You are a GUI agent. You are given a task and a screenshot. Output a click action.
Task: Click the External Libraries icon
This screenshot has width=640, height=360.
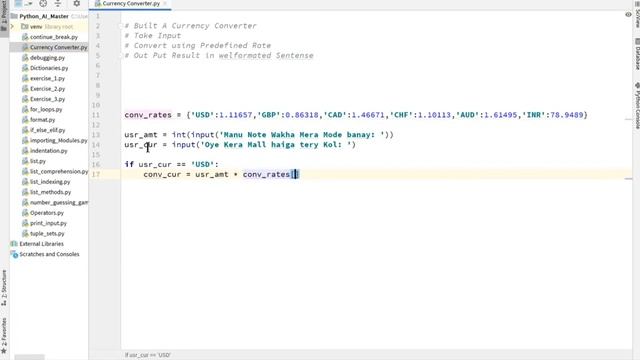(x=14, y=244)
